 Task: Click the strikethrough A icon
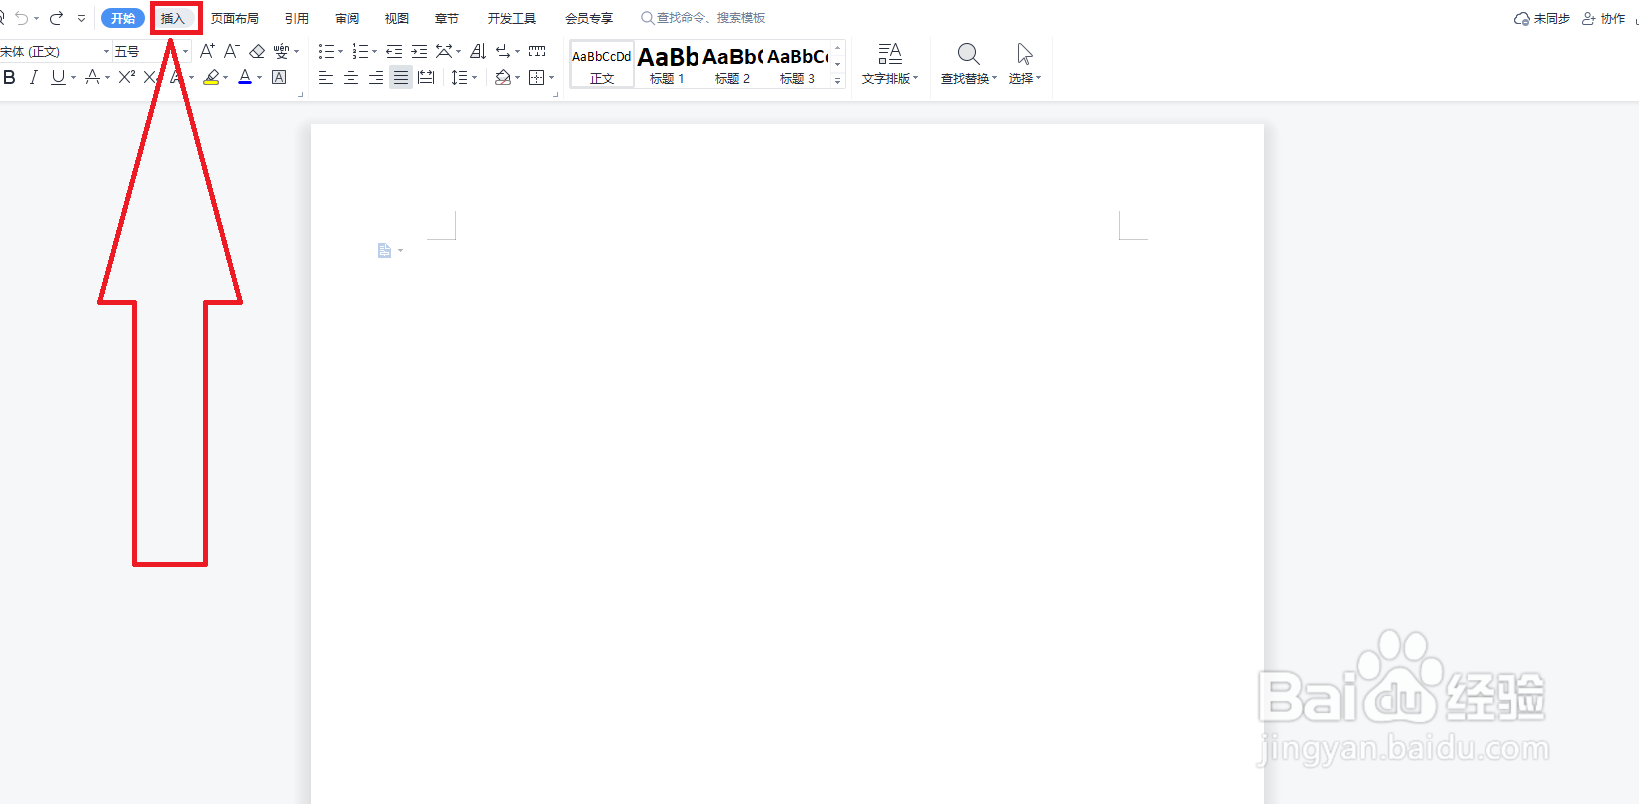[92, 77]
